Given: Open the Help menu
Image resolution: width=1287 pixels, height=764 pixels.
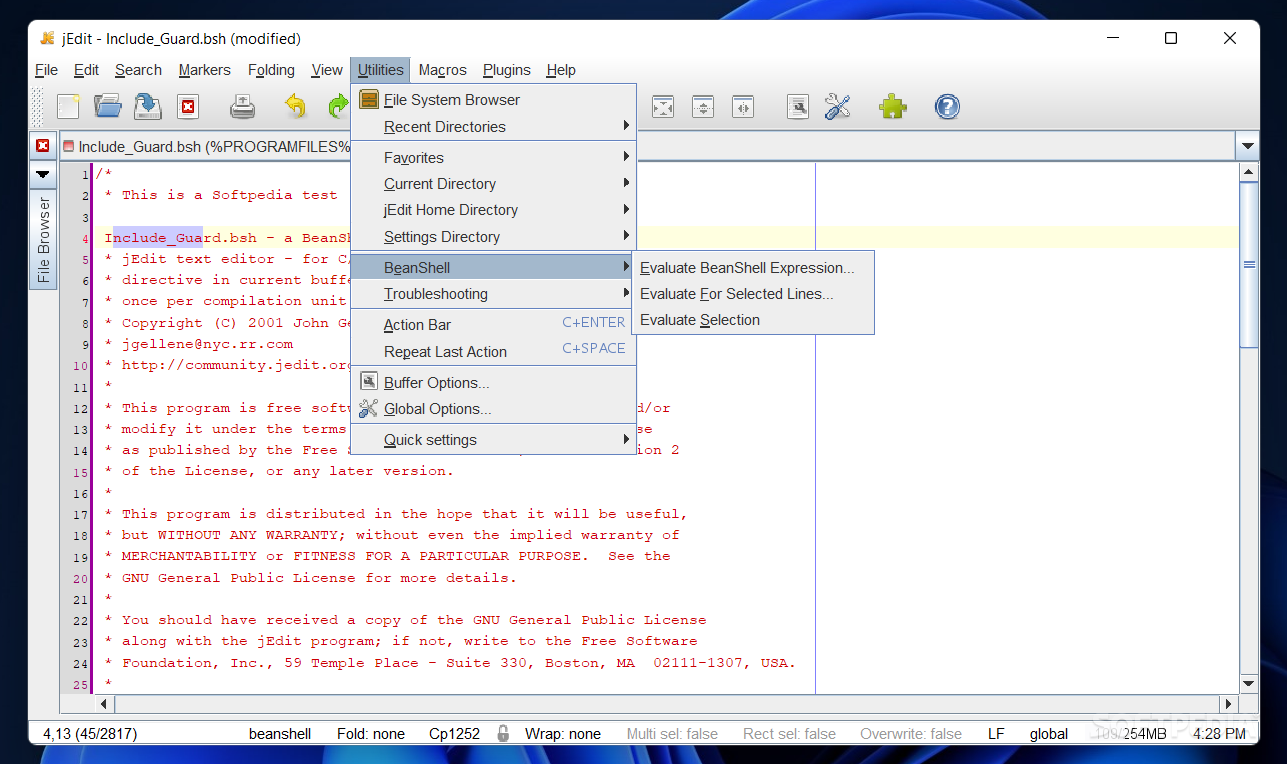Looking at the screenshot, I should [x=561, y=70].
